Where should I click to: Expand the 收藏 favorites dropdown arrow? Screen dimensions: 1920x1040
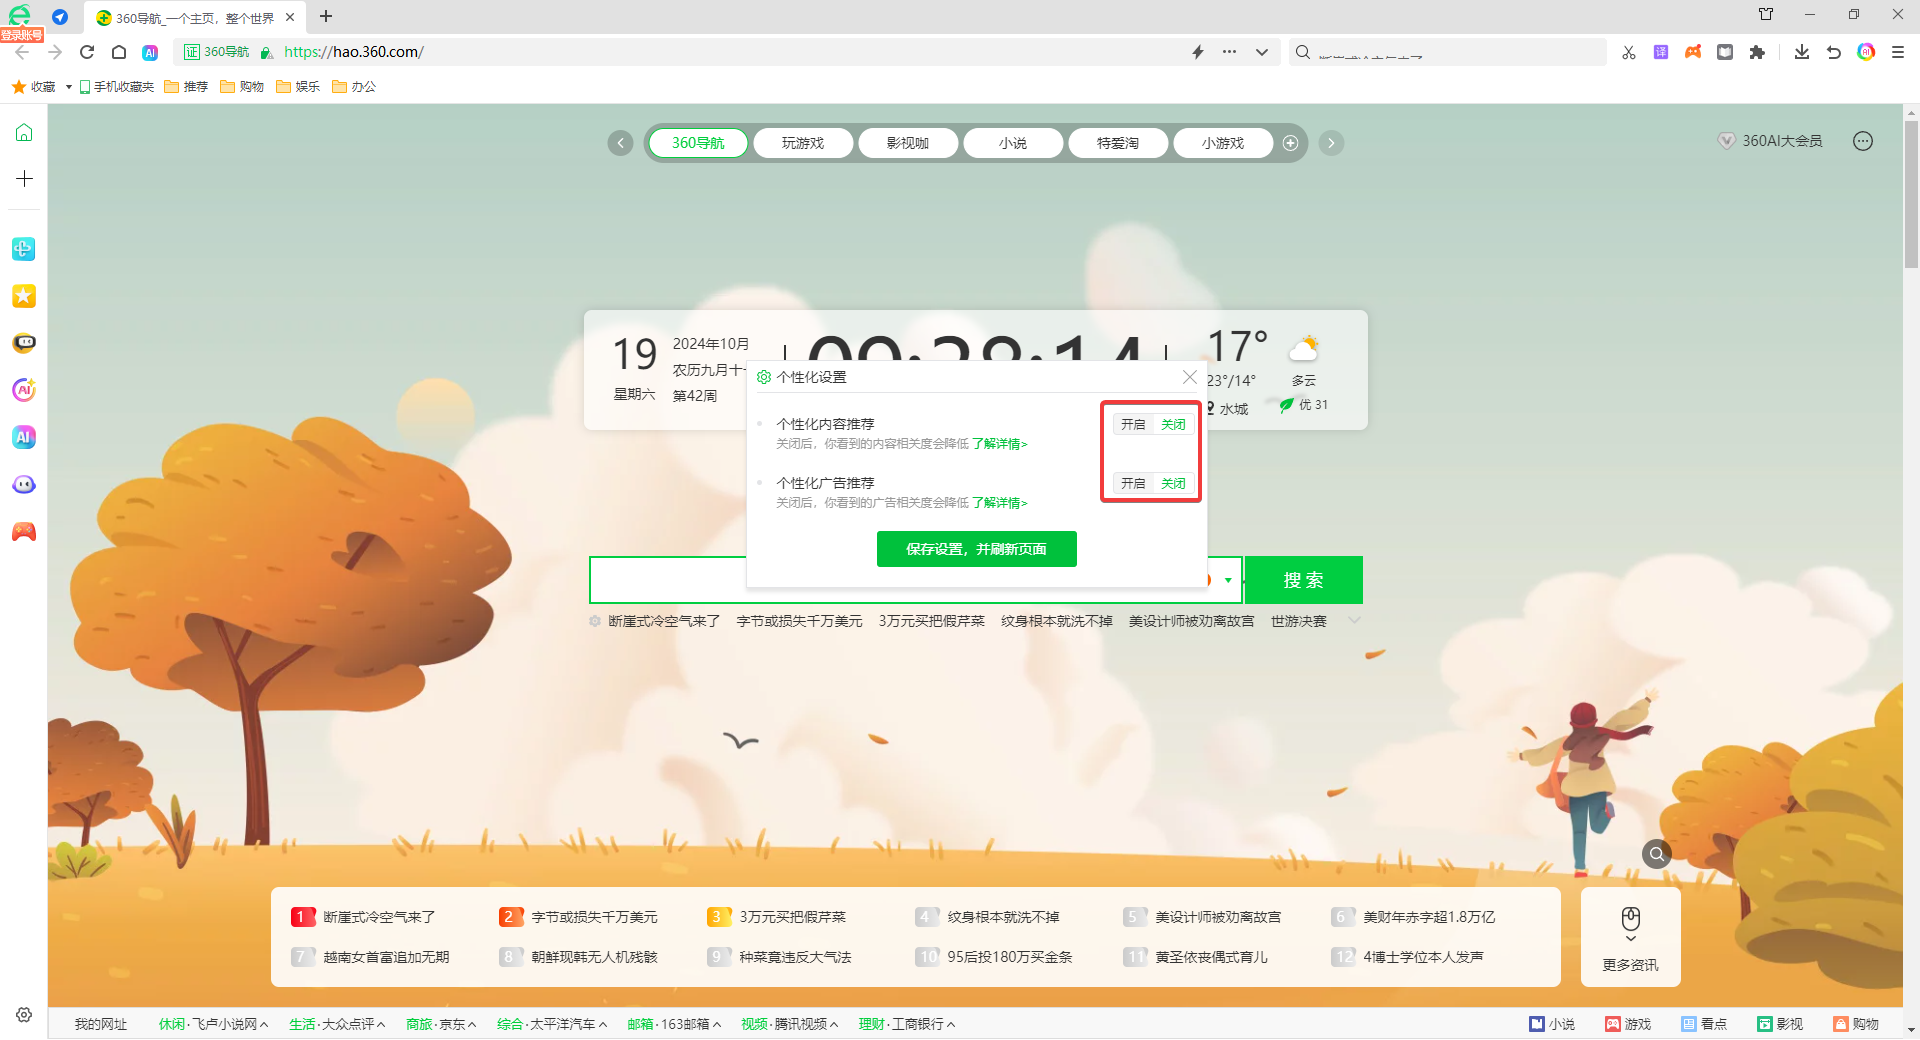coord(68,87)
